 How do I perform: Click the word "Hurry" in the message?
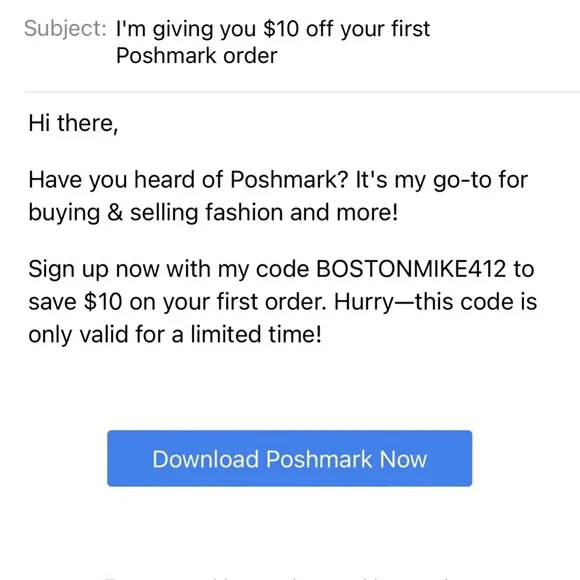364,303
